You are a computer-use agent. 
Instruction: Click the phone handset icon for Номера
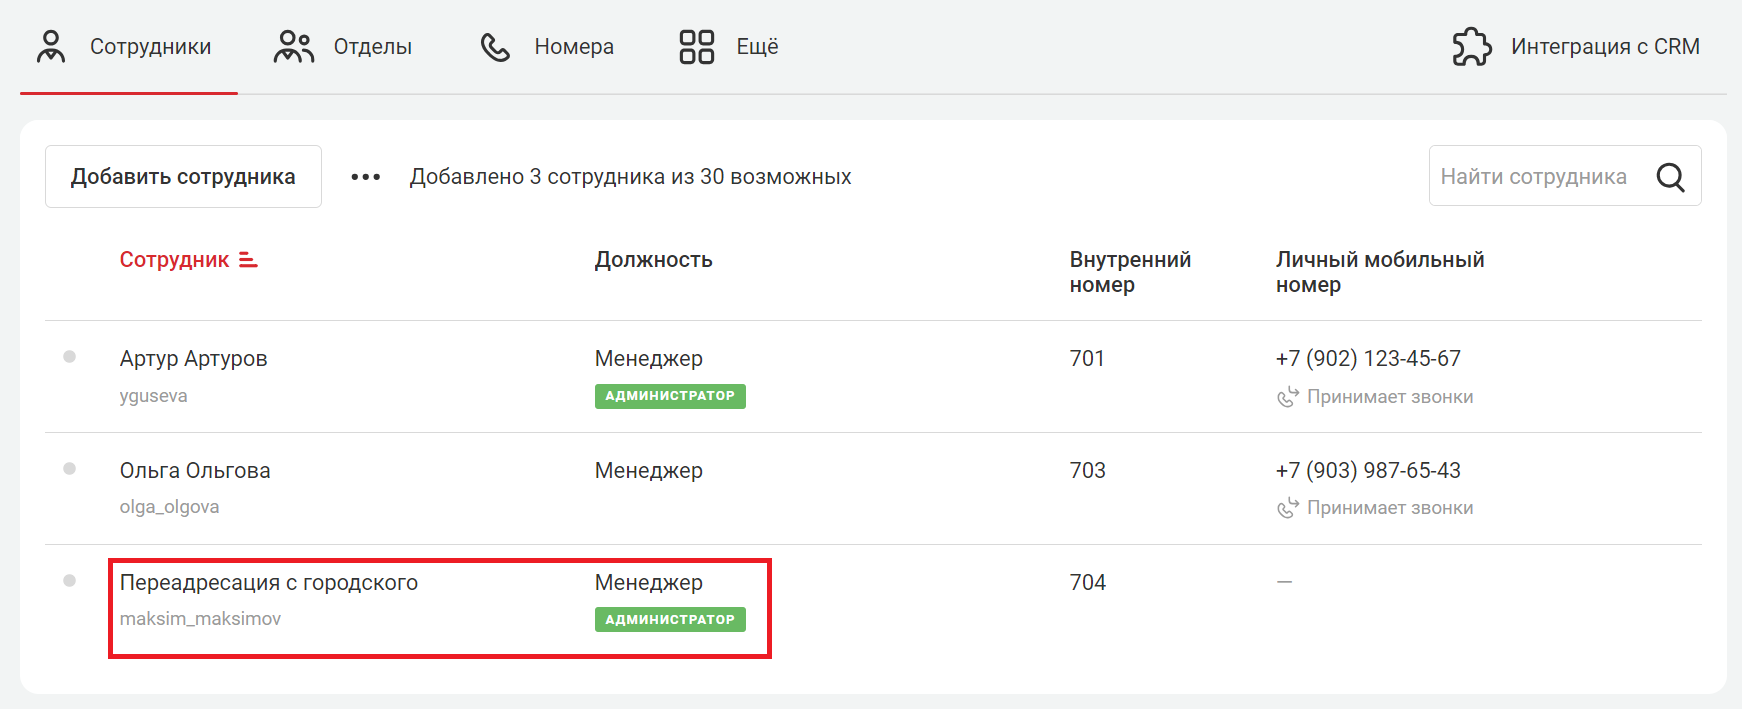[495, 47]
